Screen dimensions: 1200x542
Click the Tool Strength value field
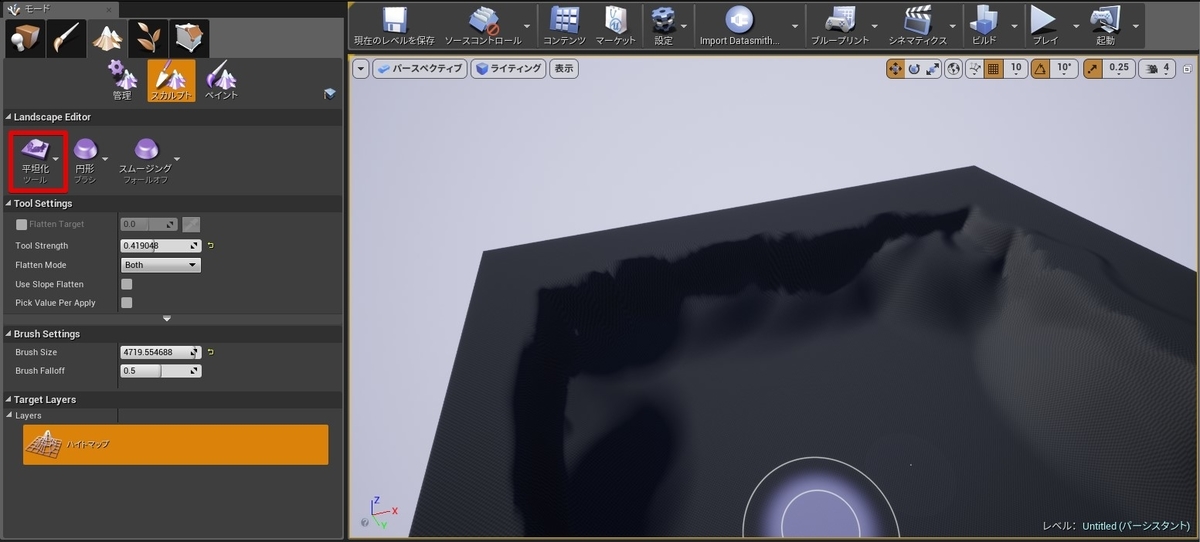pyautogui.click(x=160, y=245)
